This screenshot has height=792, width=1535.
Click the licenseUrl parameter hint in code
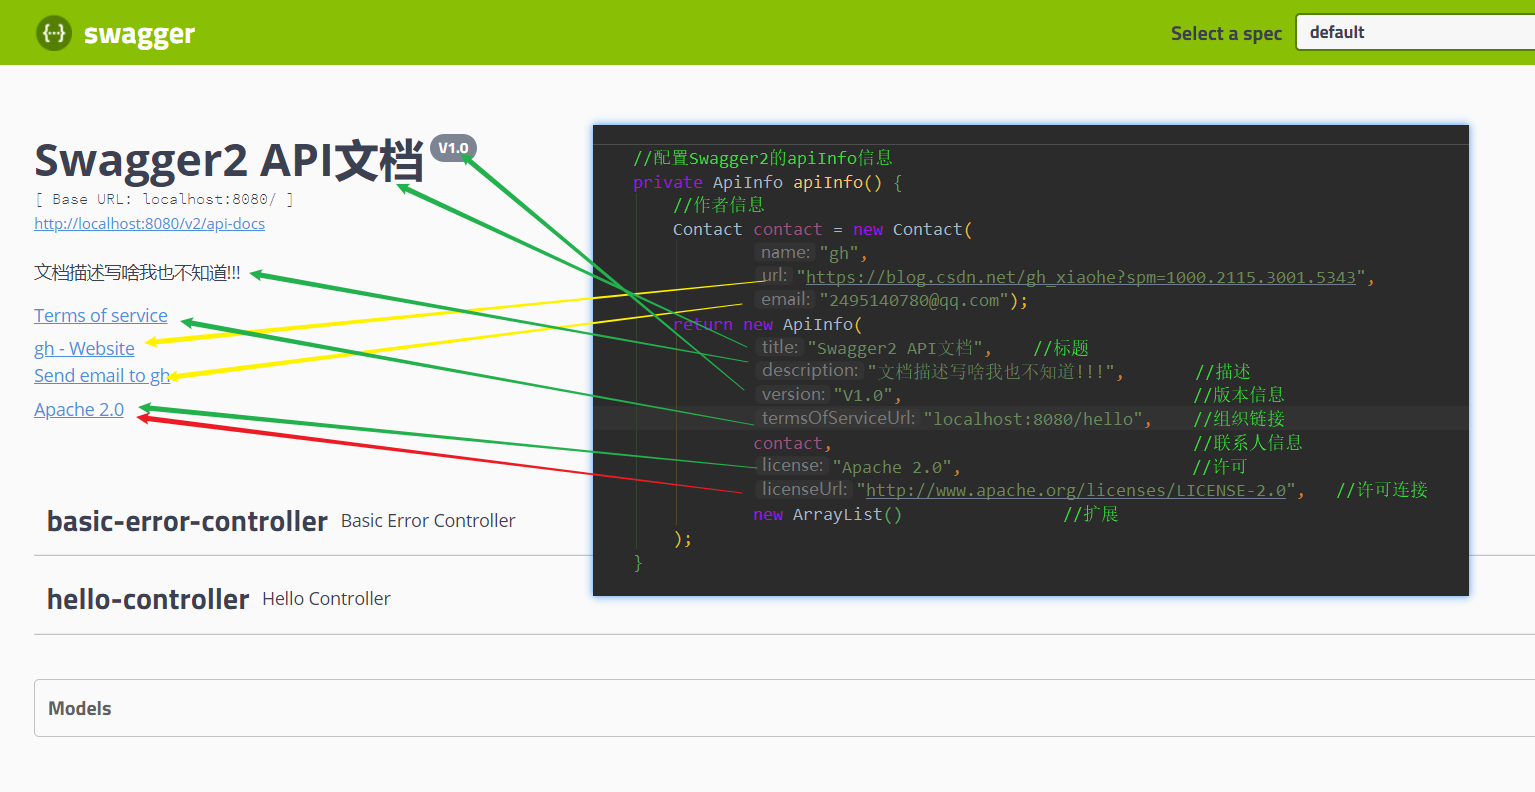point(805,489)
